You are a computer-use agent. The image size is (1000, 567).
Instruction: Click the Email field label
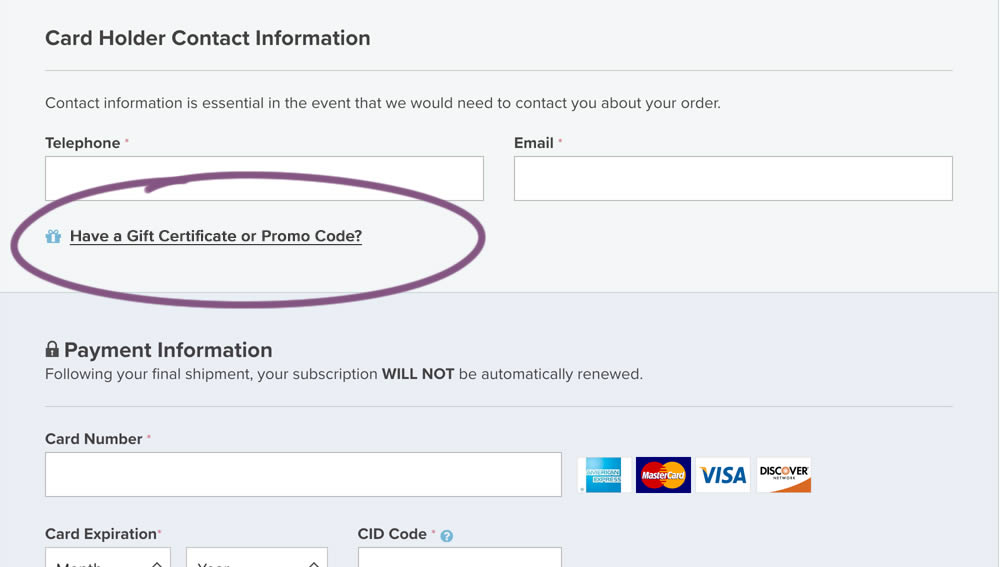pyautogui.click(x=534, y=143)
